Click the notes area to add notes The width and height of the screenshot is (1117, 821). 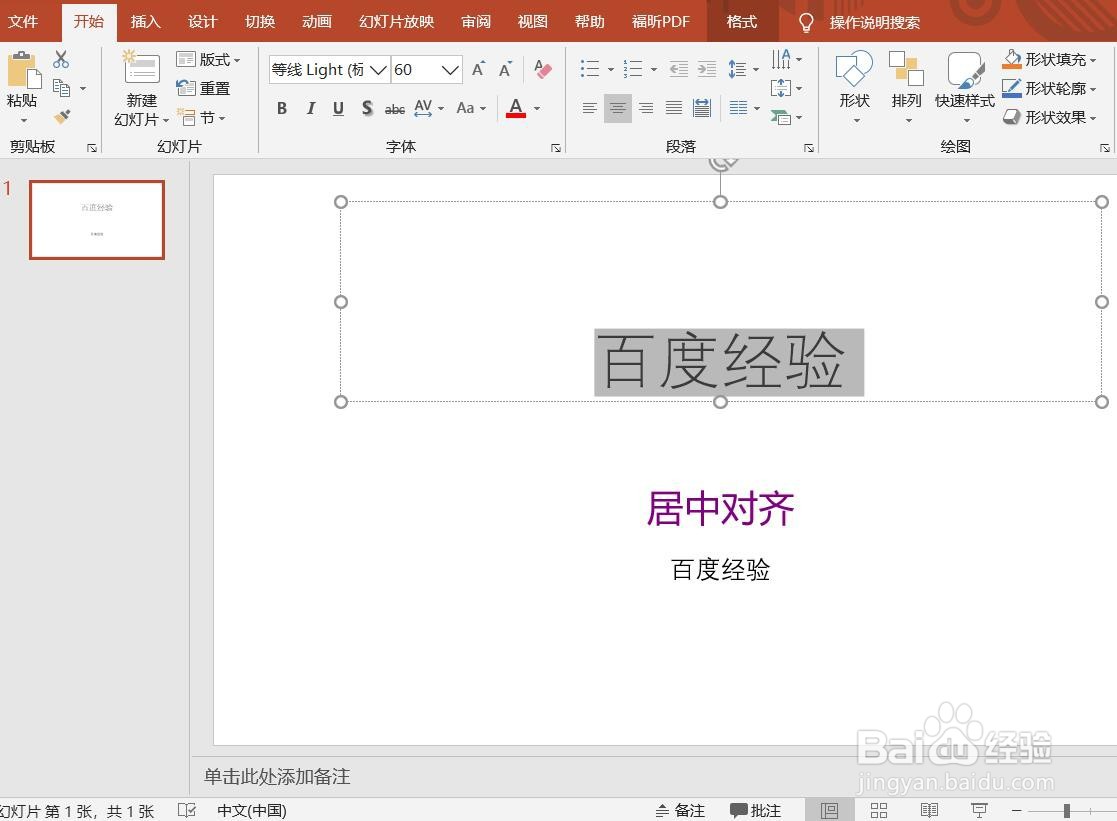277,776
